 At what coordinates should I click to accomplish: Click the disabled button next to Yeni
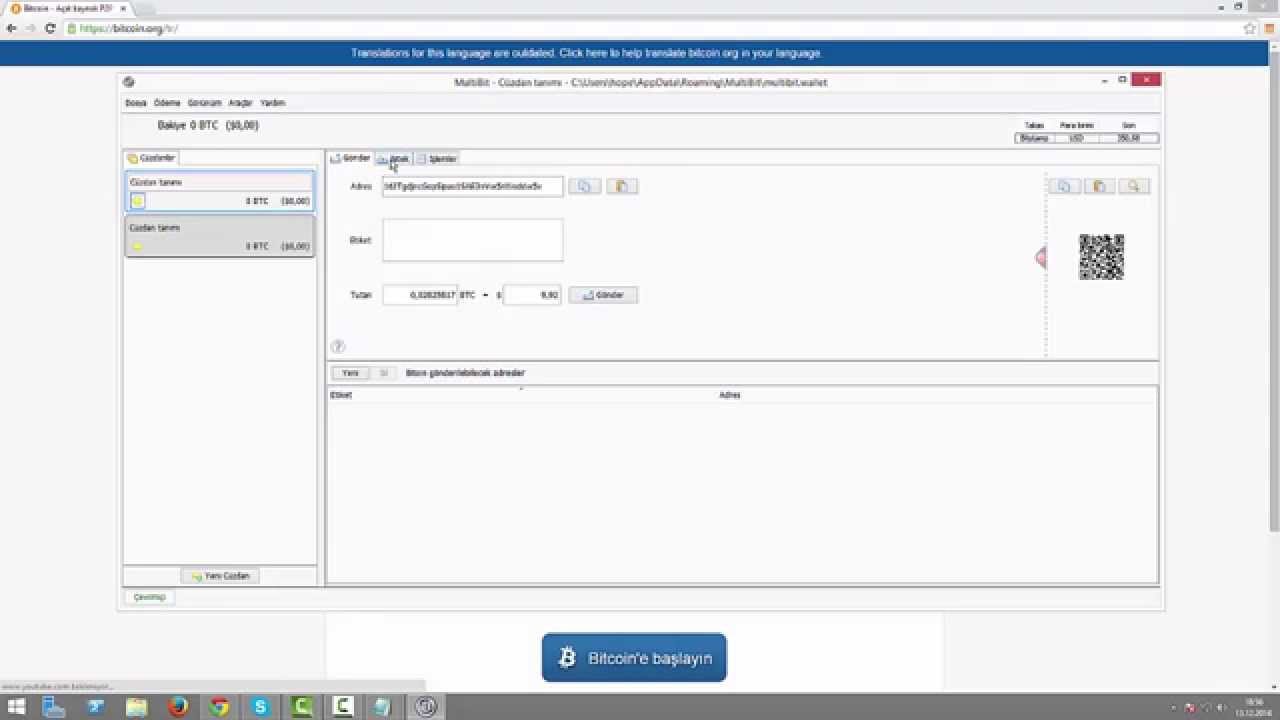pos(383,373)
